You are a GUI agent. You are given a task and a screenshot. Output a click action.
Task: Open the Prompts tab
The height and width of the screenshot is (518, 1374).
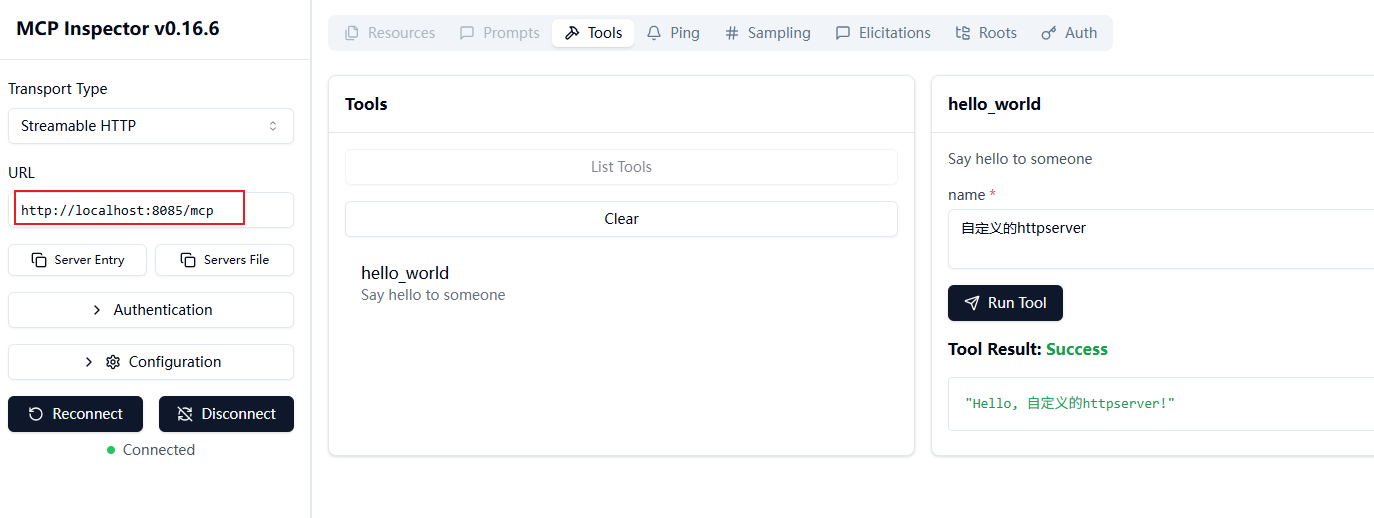pyautogui.click(x=499, y=33)
